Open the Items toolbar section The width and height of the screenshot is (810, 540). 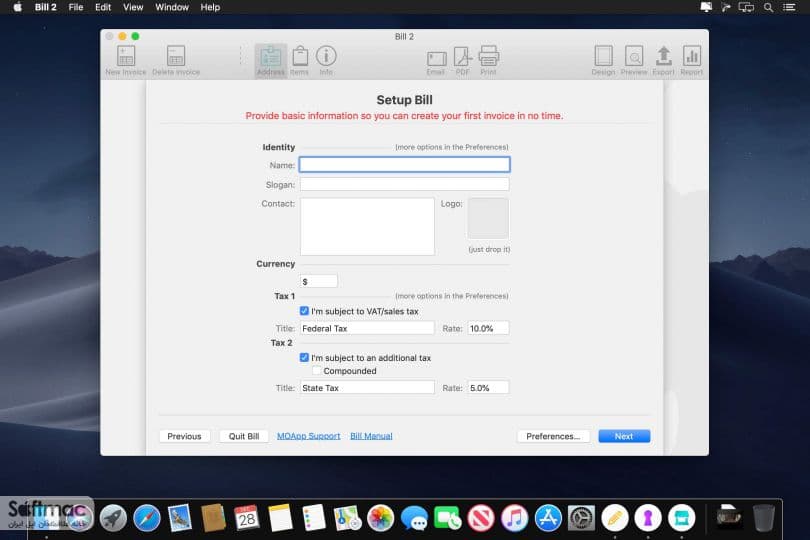pos(300,60)
